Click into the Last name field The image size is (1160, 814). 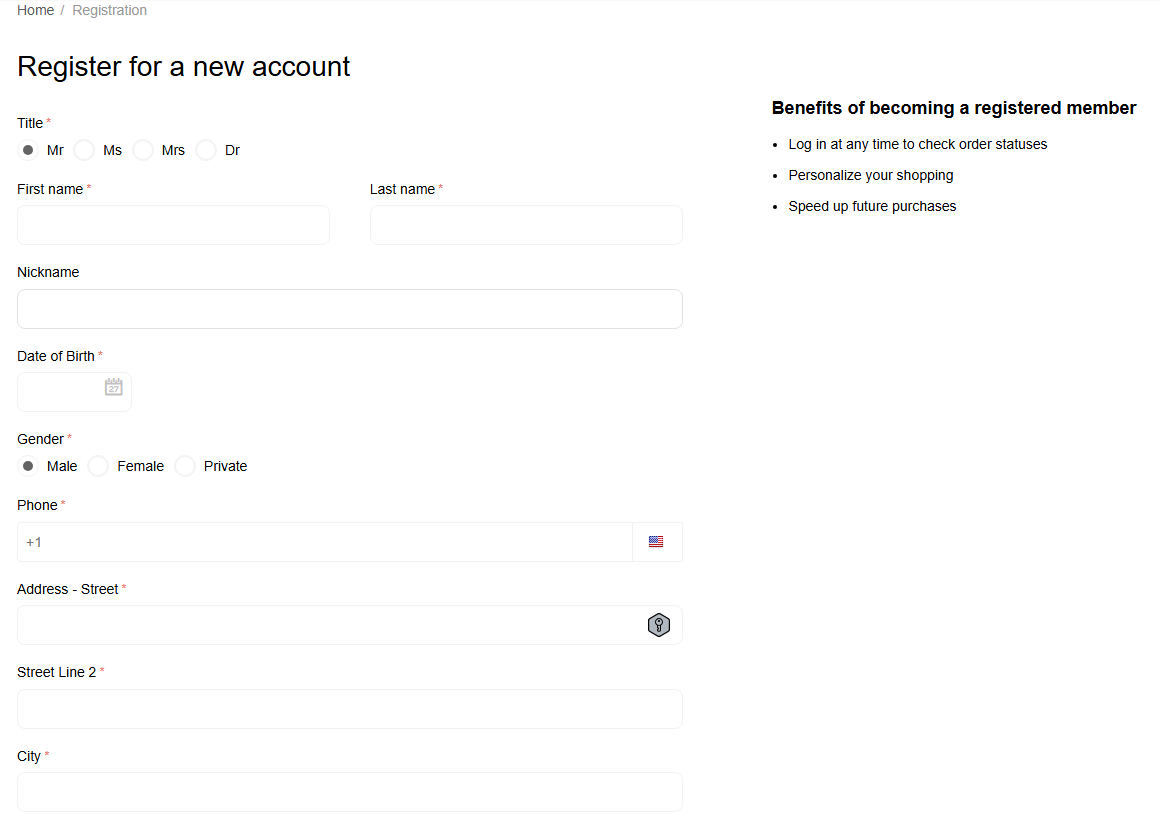526,225
